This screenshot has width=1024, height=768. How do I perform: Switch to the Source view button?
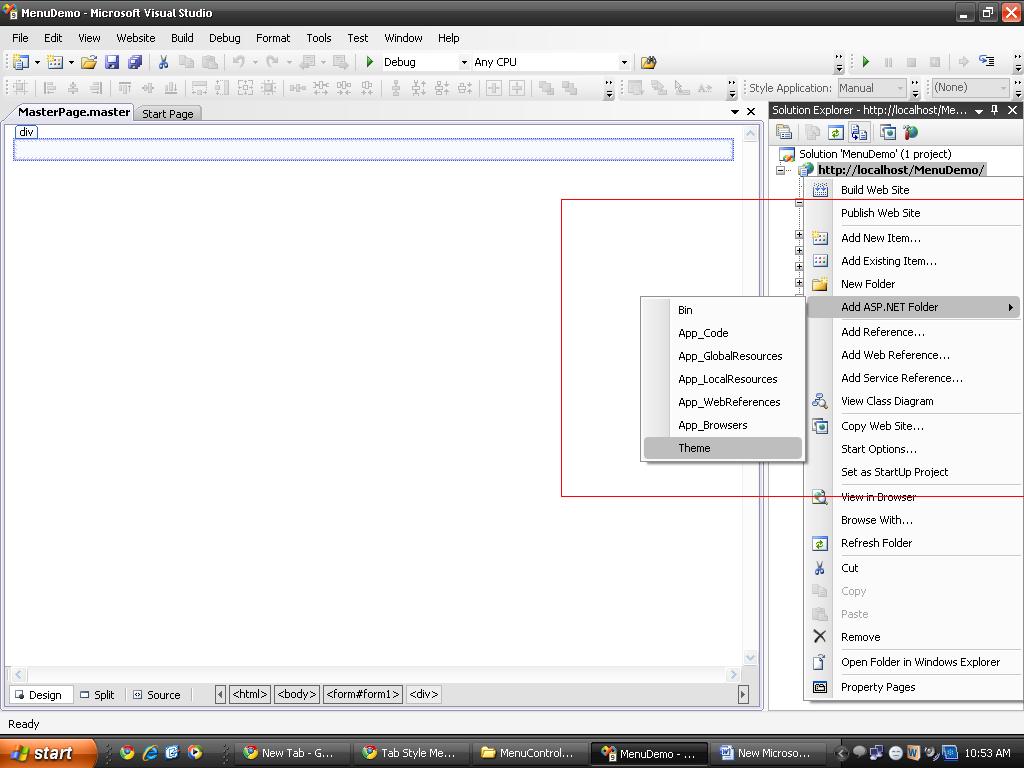pos(157,695)
